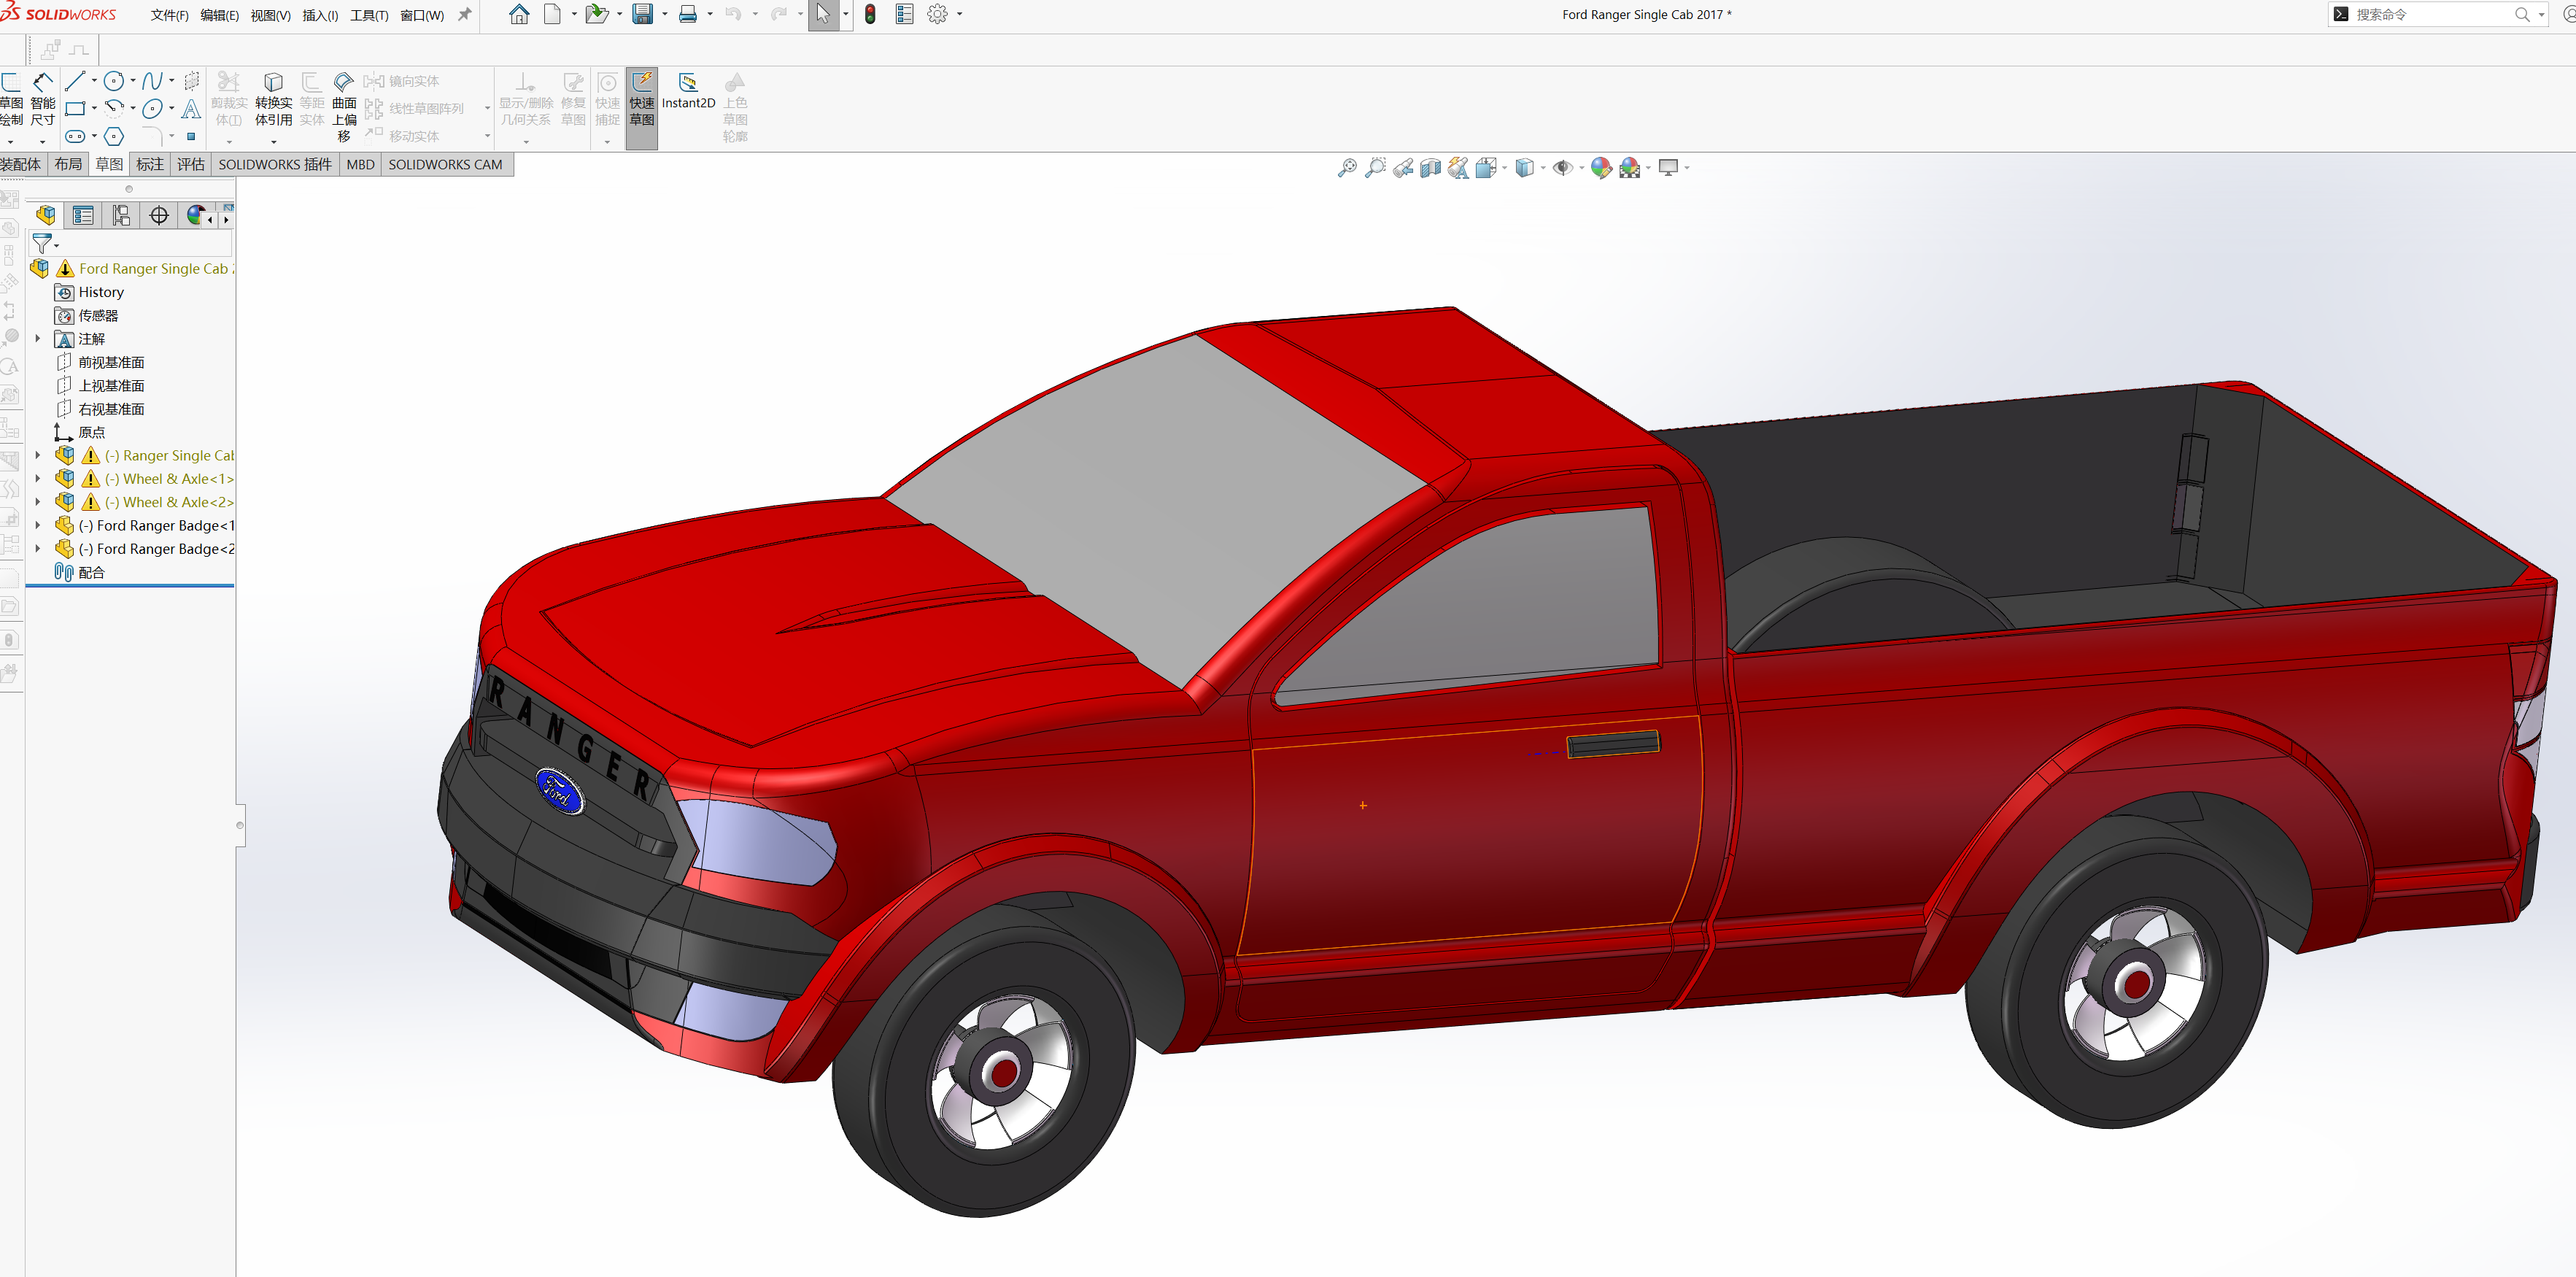
Task: Toggle Hide/Show Items eye icon
Action: click(1562, 168)
